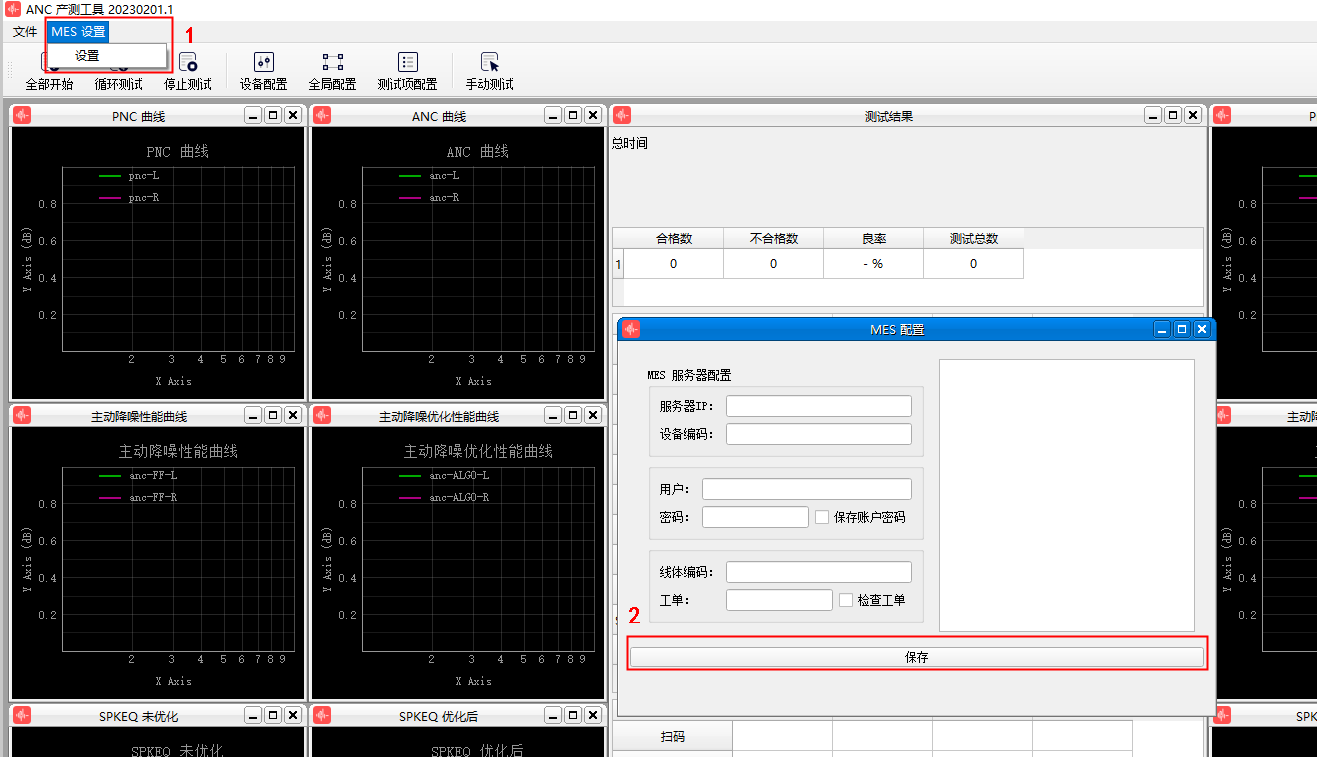Click the PNC 曲线 window icon
Image resolution: width=1317 pixels, height=757 pixels.
(x=22, y=115)
